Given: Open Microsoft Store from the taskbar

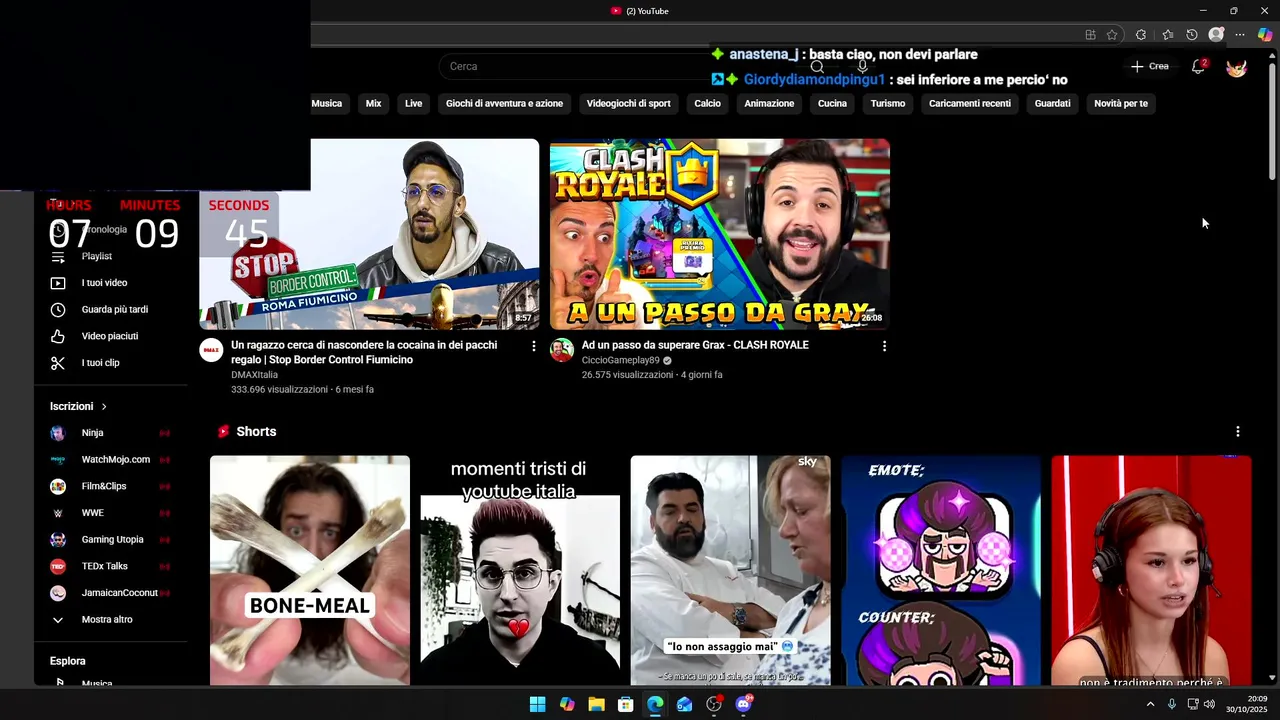Looking at the screenshot, I should [x=625, y=704].
